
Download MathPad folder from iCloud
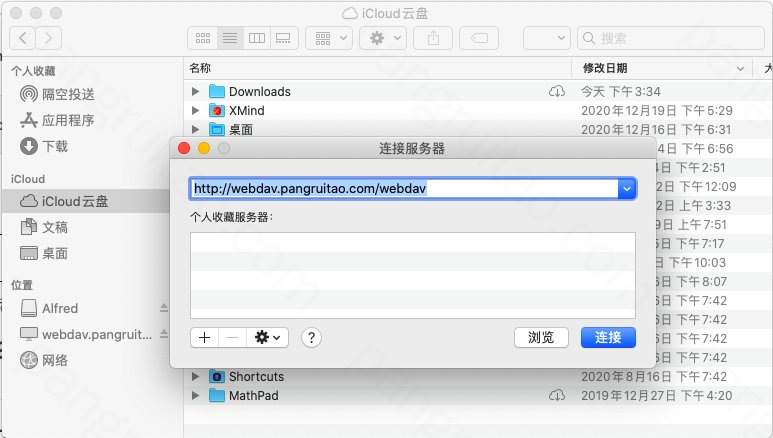pyautogui.click(x=557, y=396)
